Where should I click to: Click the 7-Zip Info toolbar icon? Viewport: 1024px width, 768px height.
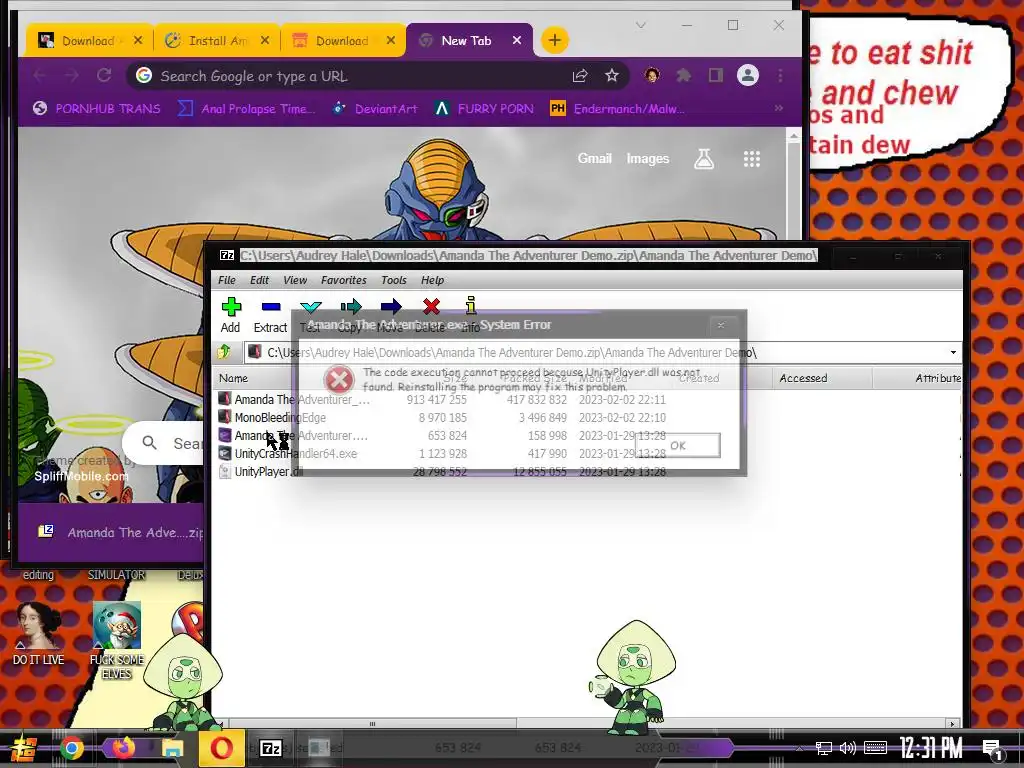click(471, 306)
